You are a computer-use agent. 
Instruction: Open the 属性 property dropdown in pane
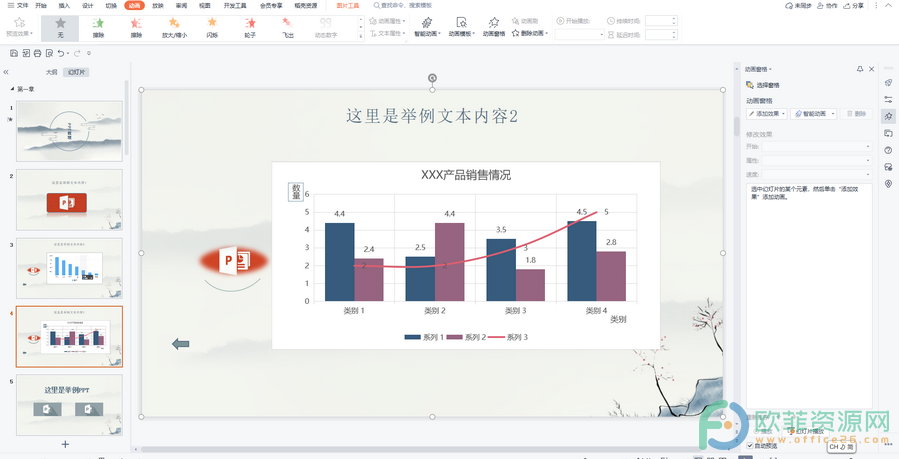[816, 160]
